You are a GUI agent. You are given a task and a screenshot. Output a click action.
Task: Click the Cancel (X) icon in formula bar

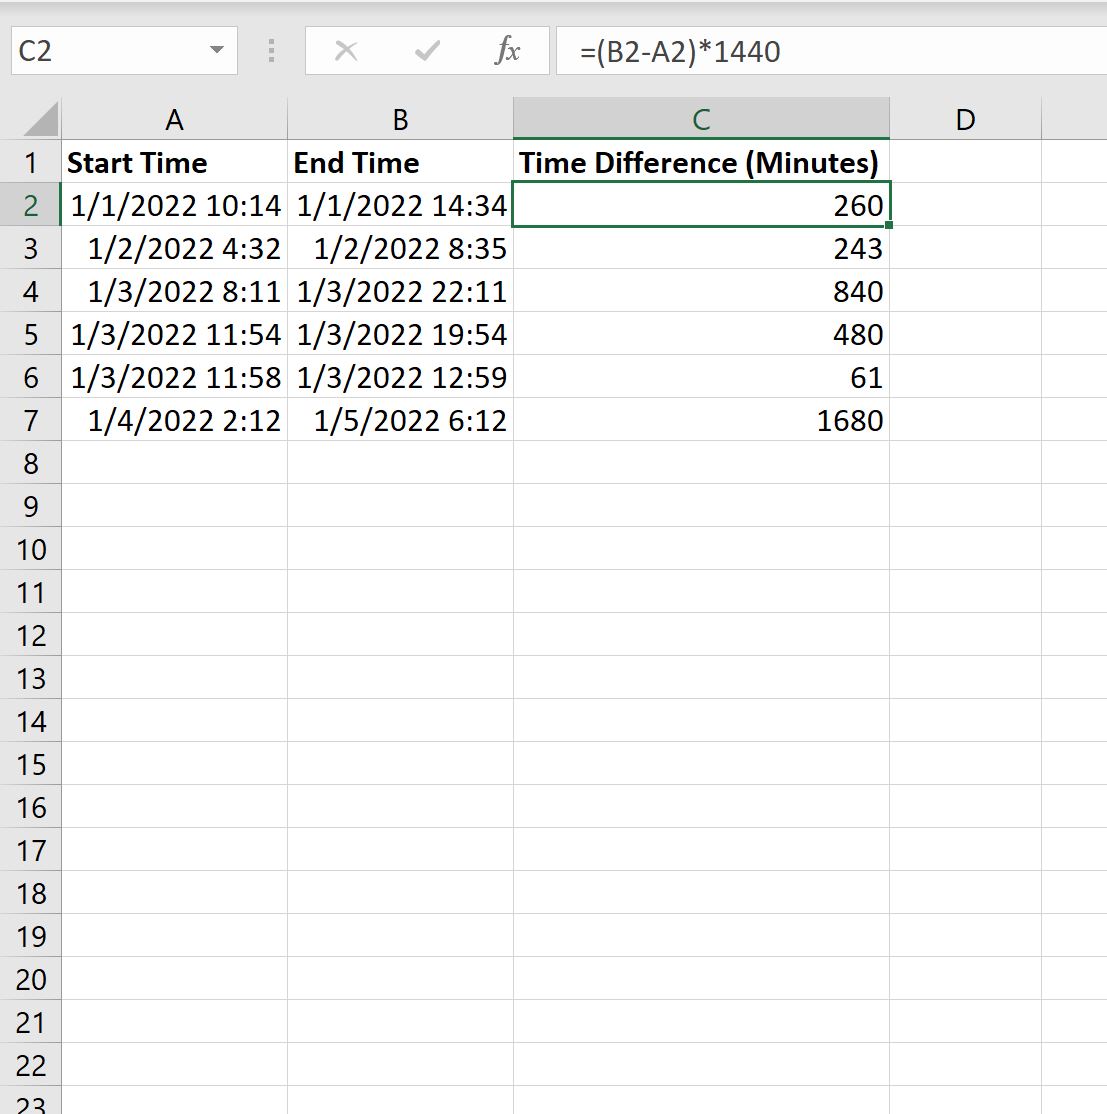345,50
